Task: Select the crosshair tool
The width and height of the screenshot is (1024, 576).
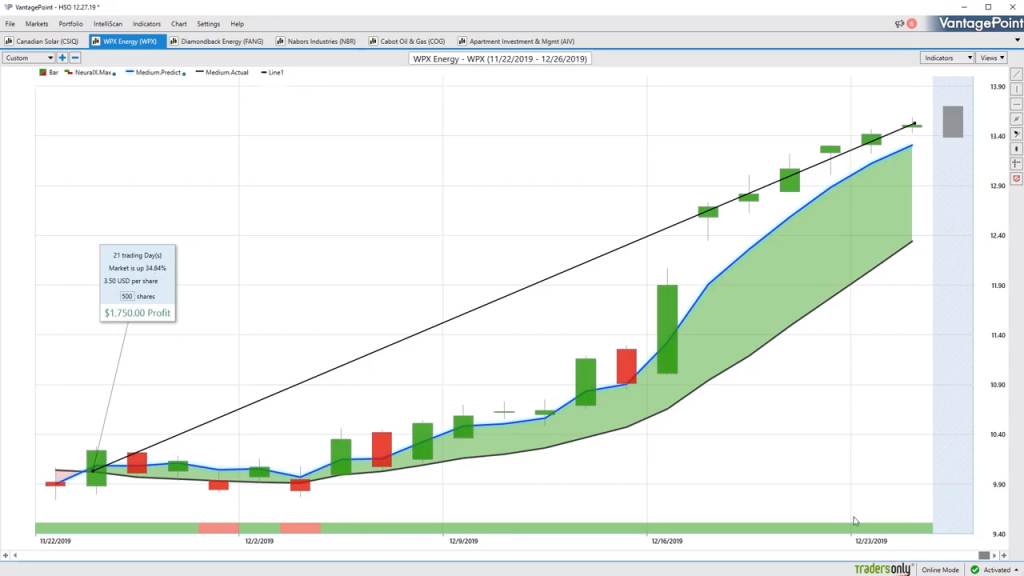Action: coord(1016,163)
